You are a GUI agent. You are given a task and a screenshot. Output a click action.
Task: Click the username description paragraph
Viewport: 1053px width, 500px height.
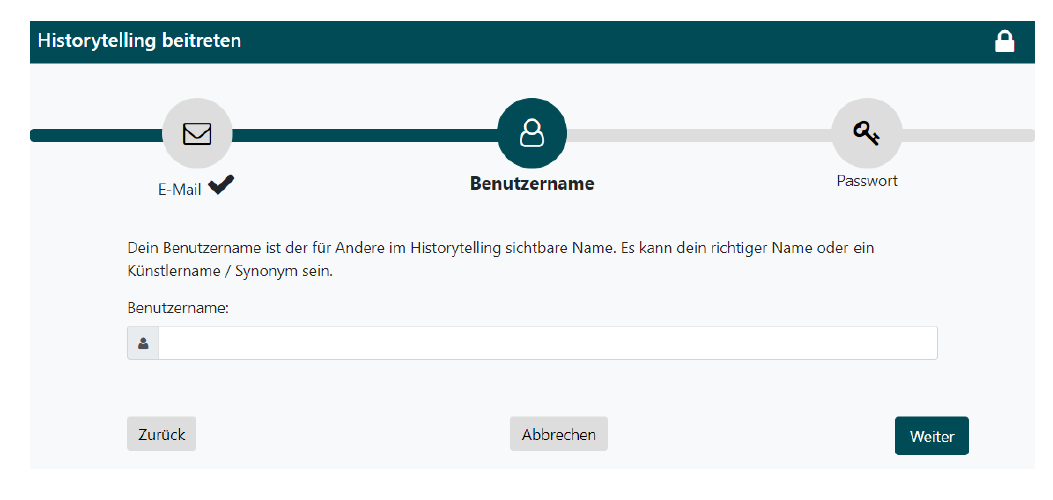tap(500, 260)
